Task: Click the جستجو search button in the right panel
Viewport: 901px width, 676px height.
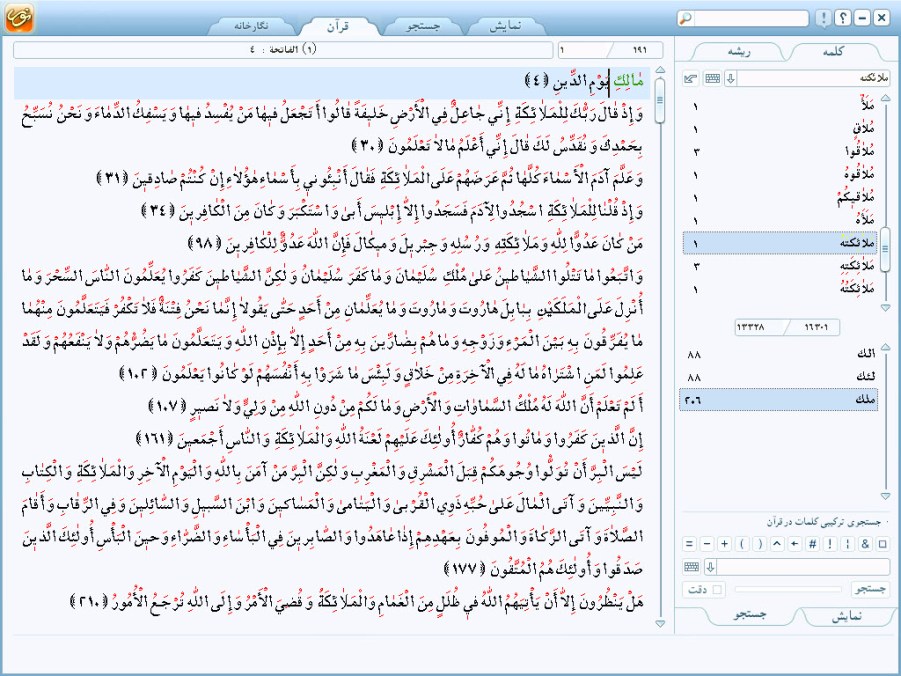Action: pos(871,589)
